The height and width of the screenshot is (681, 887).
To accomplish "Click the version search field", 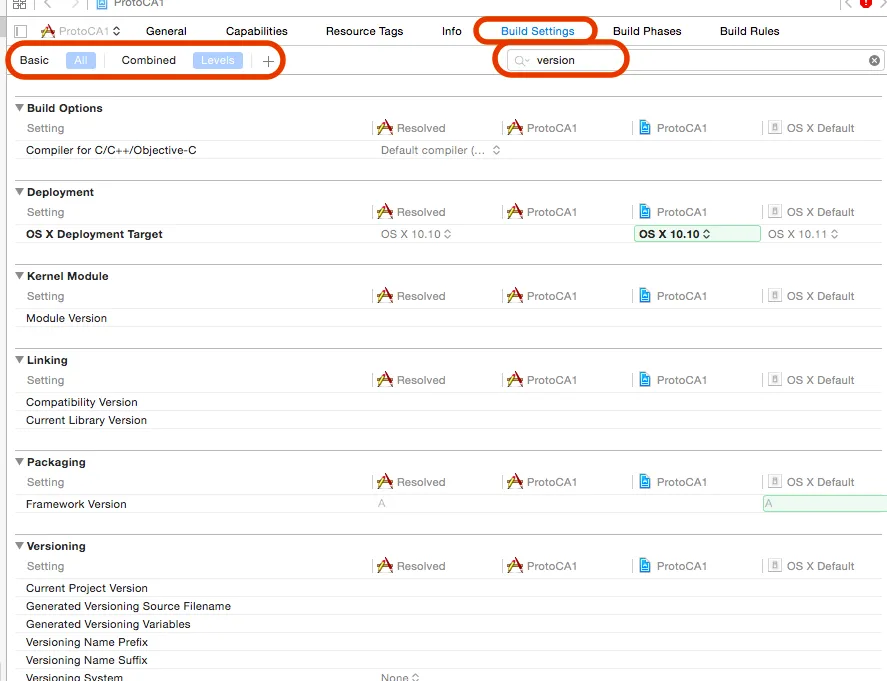I will tap(696, 61).
